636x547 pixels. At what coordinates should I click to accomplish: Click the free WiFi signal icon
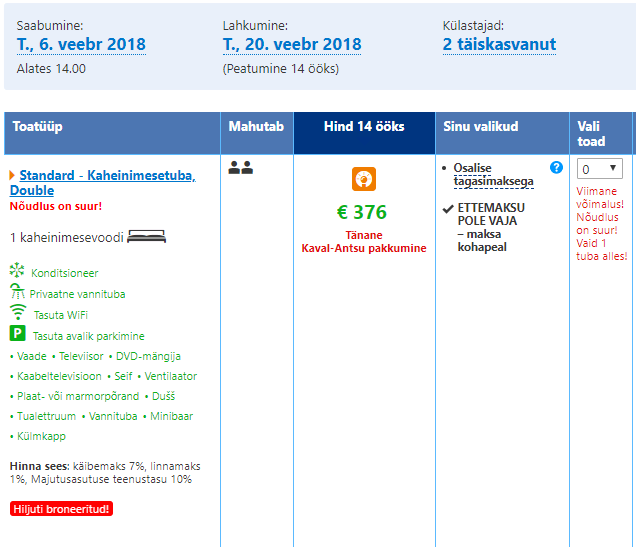click(17, 313)
